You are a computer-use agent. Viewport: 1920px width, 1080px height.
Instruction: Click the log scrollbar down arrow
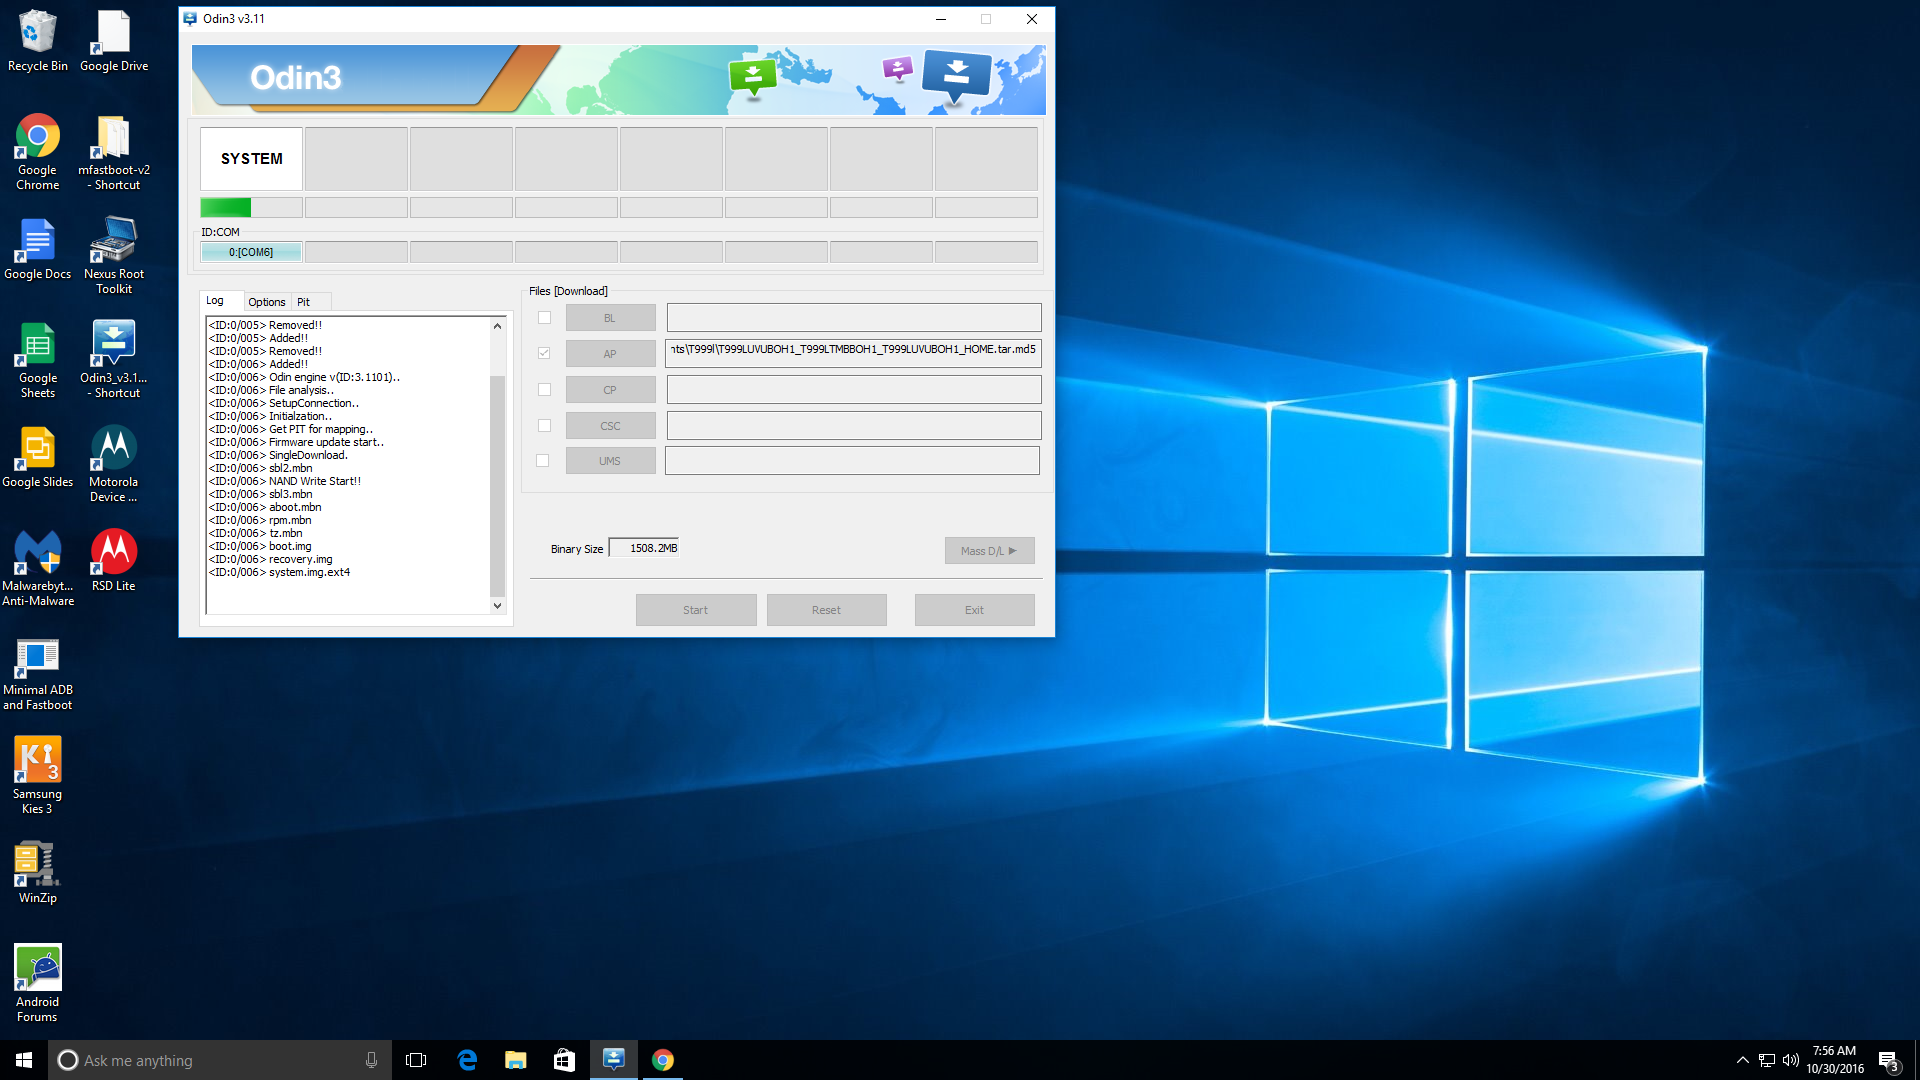pos(497,606)
